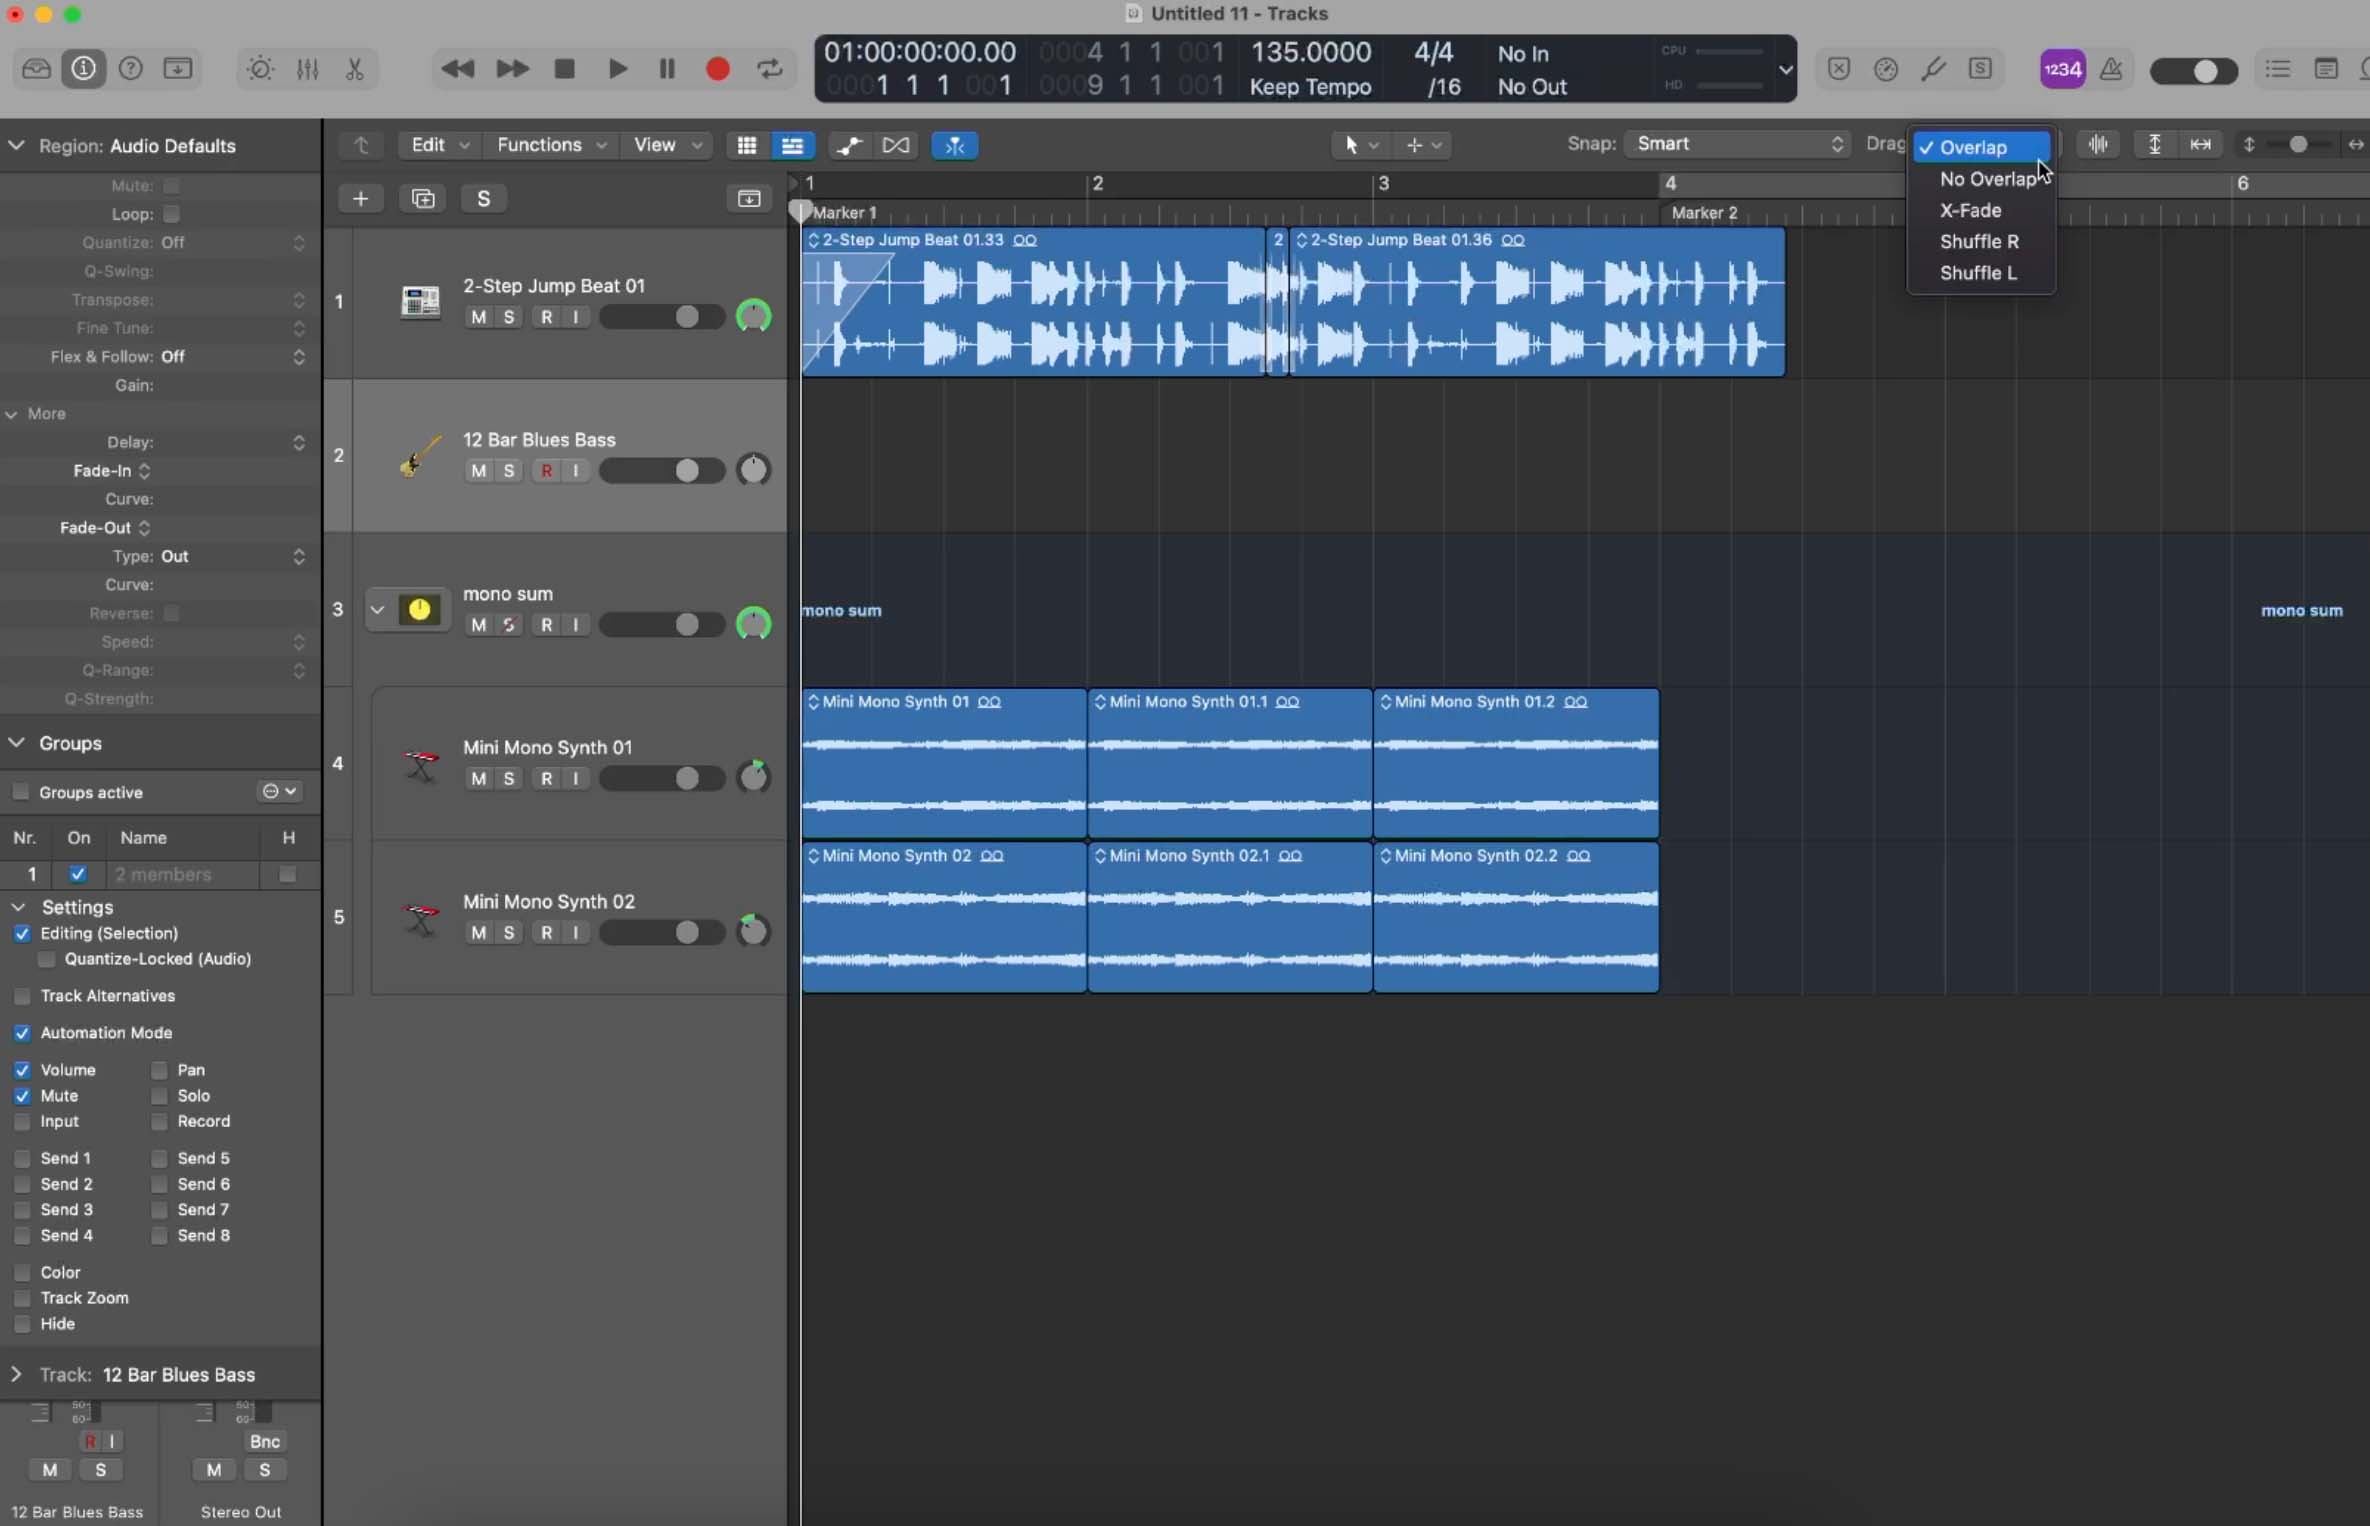Open the List Editors icon
This screenshot has height=1526, width=2370.
(2278, 69)
